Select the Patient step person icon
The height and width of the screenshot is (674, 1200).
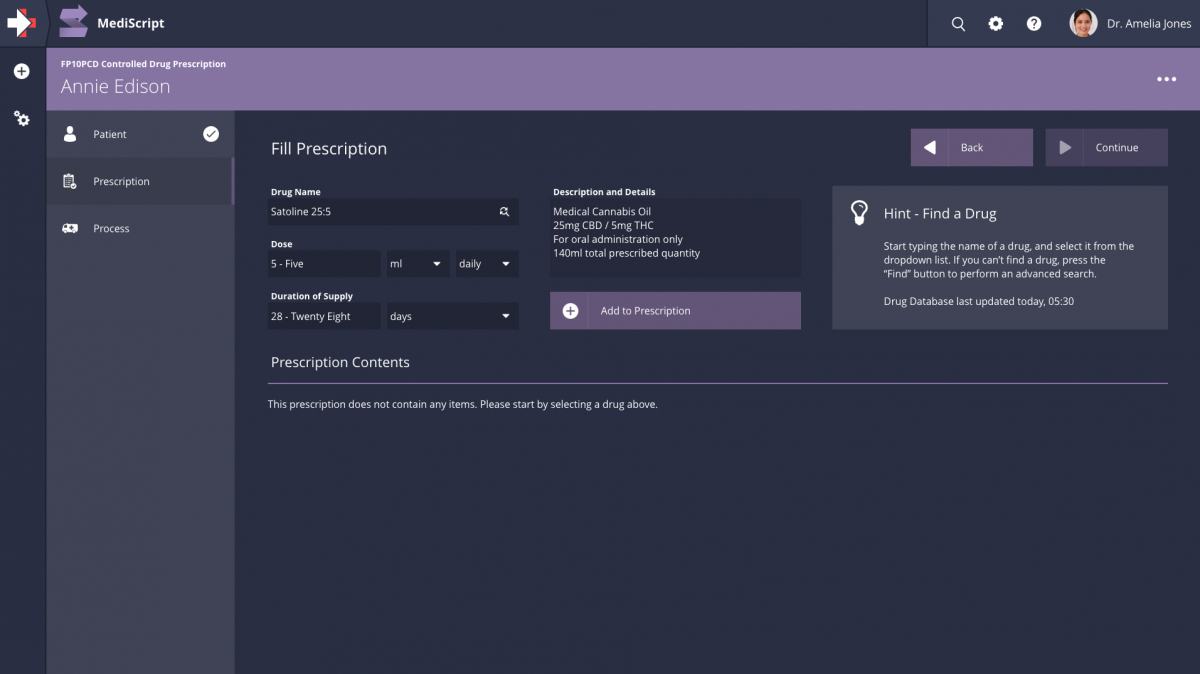coord(69,133)
